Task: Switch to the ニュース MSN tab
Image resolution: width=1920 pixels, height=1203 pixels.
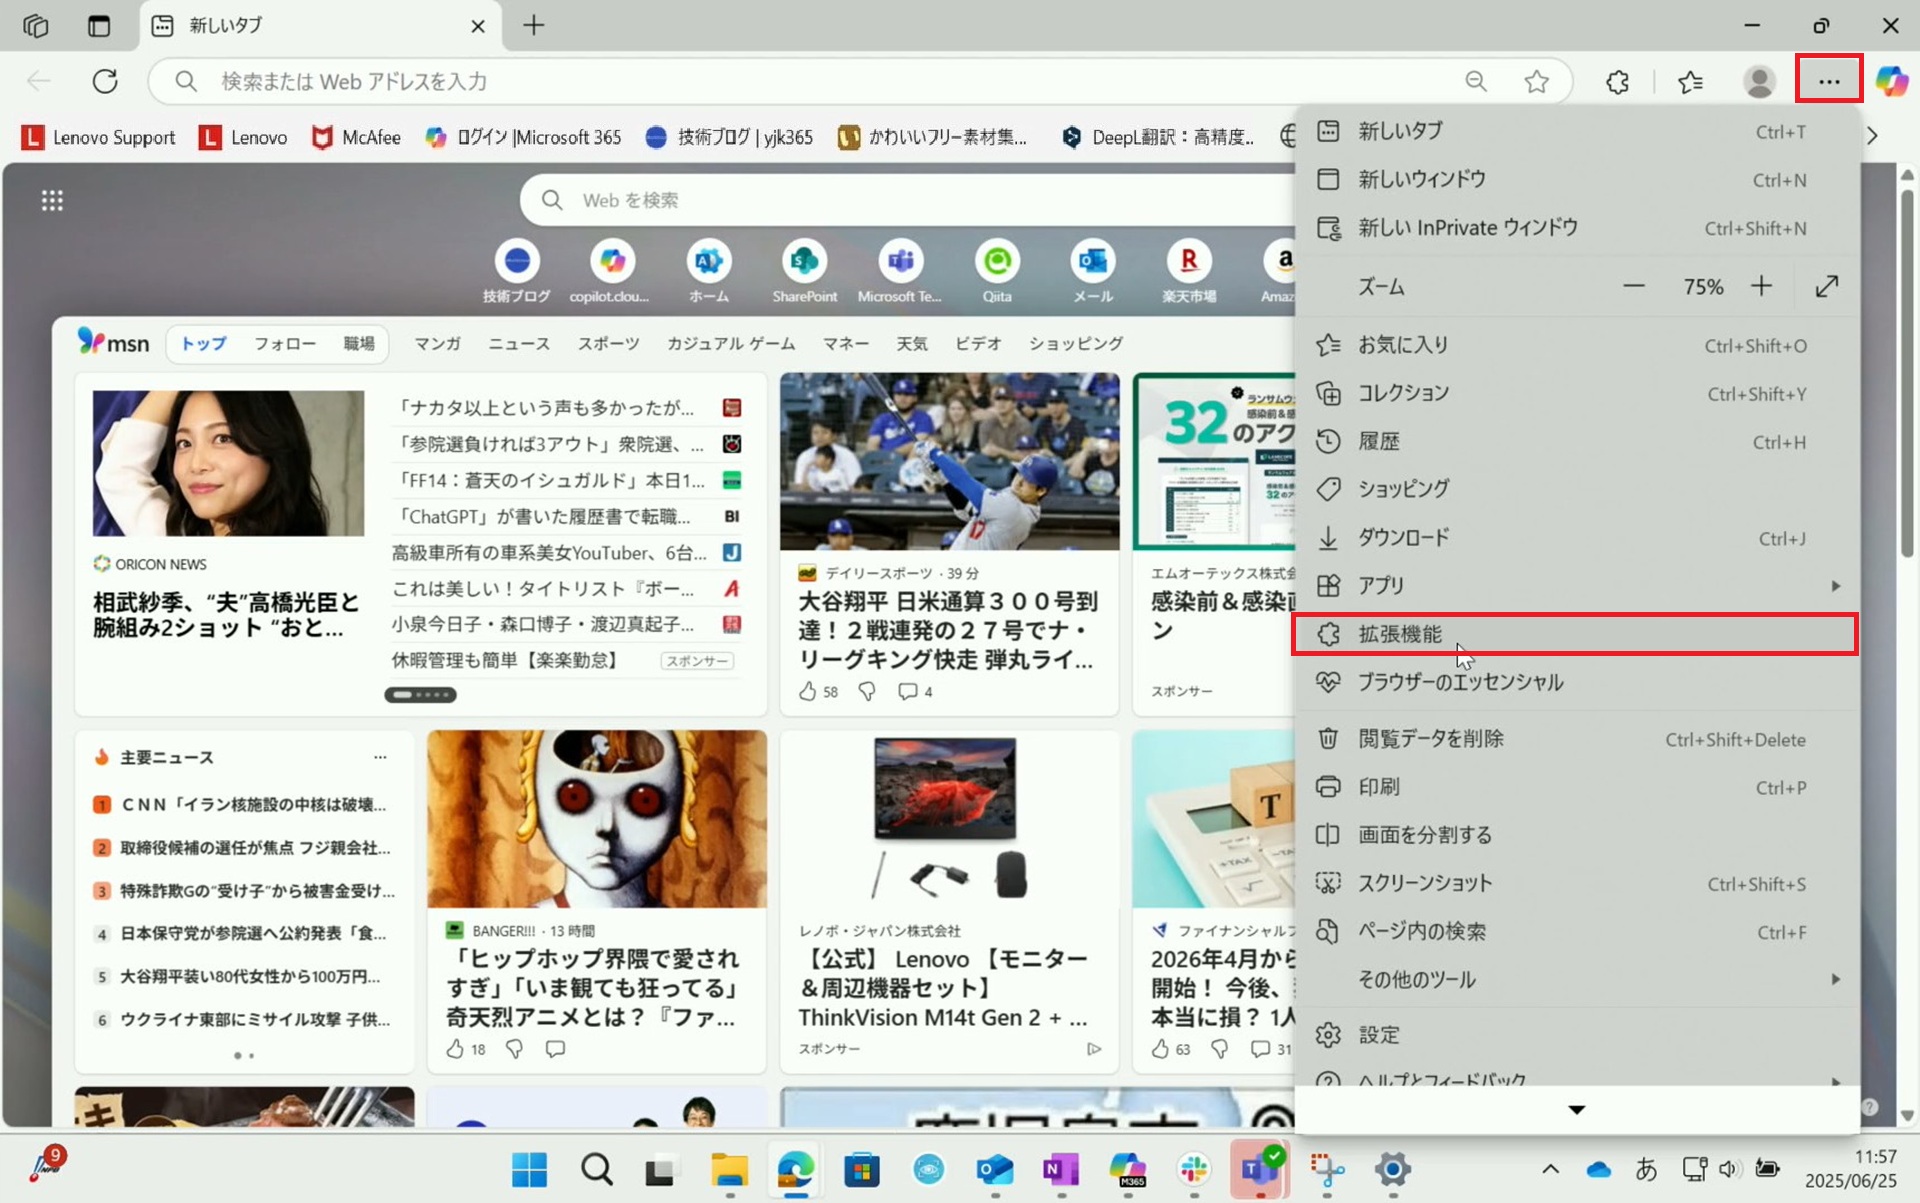Action: click(x=518, y=344)
